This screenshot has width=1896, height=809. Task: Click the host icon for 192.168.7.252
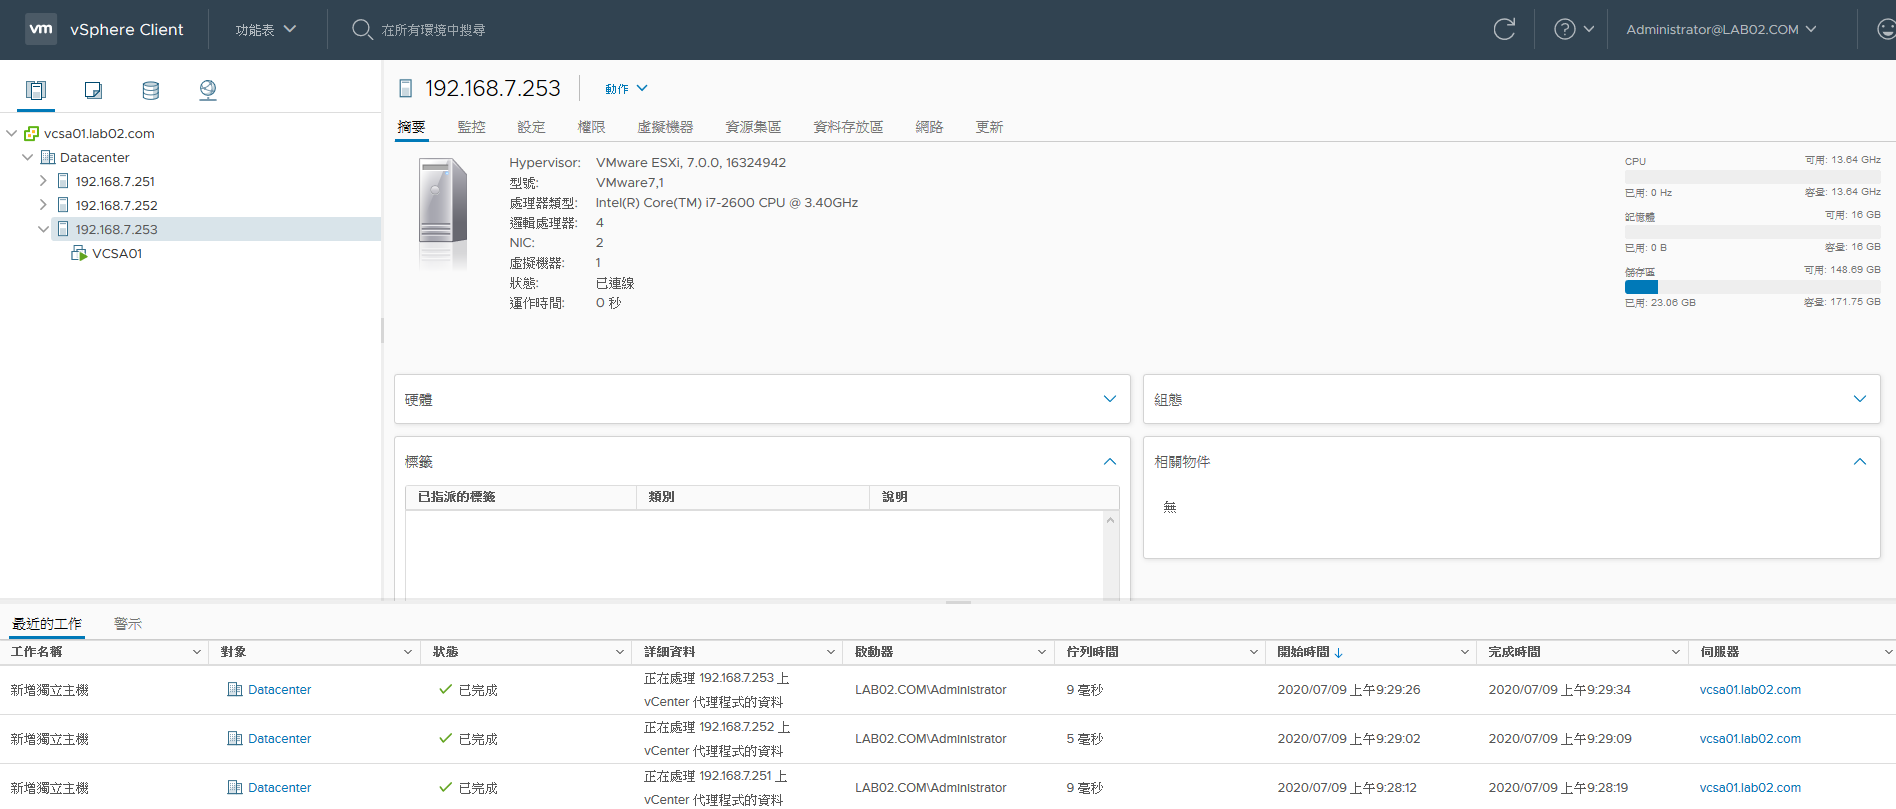(x=63, y=205)
